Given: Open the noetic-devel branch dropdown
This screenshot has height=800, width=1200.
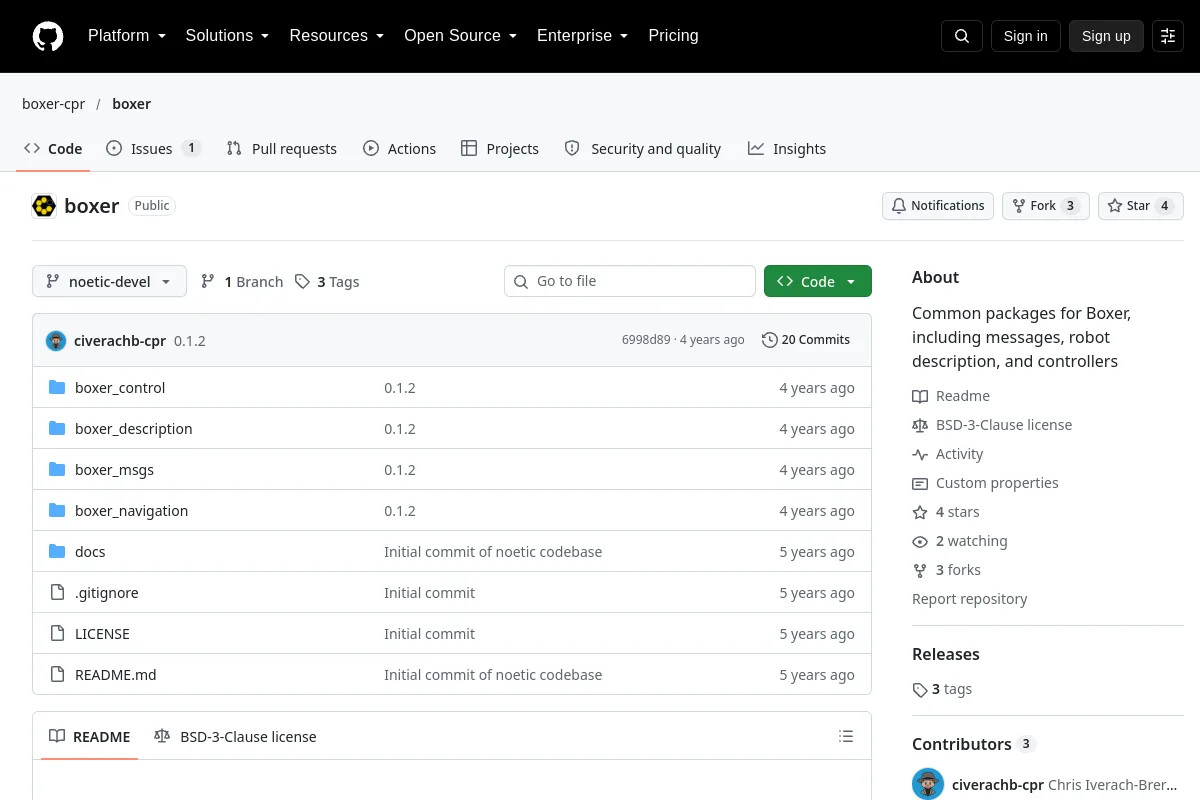Looking at the screenshot, I should pyautogui.click(x=109, y=281).
